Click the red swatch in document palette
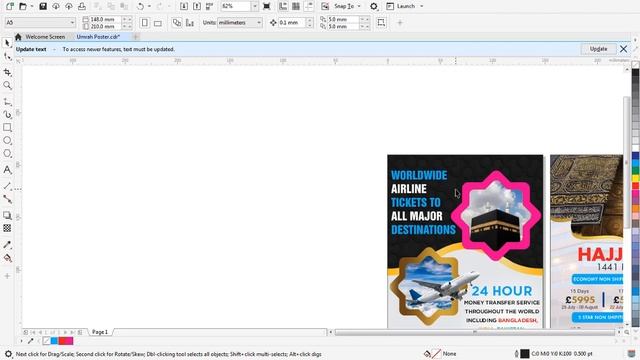 tap(62, 341)
